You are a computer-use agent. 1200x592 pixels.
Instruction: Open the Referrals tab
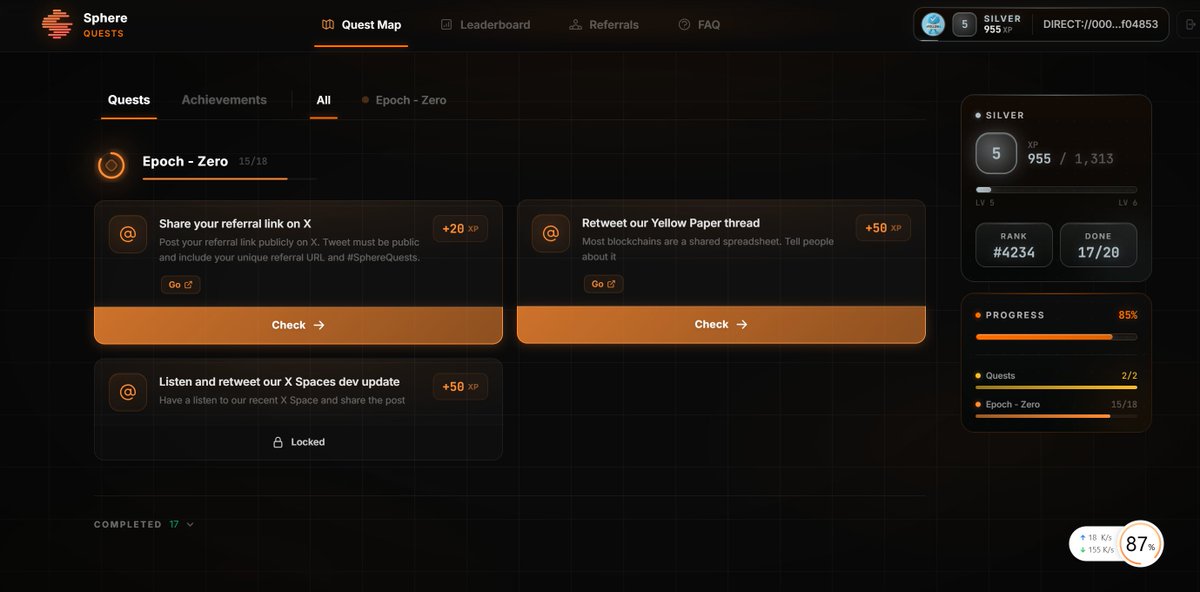(603, 24)
